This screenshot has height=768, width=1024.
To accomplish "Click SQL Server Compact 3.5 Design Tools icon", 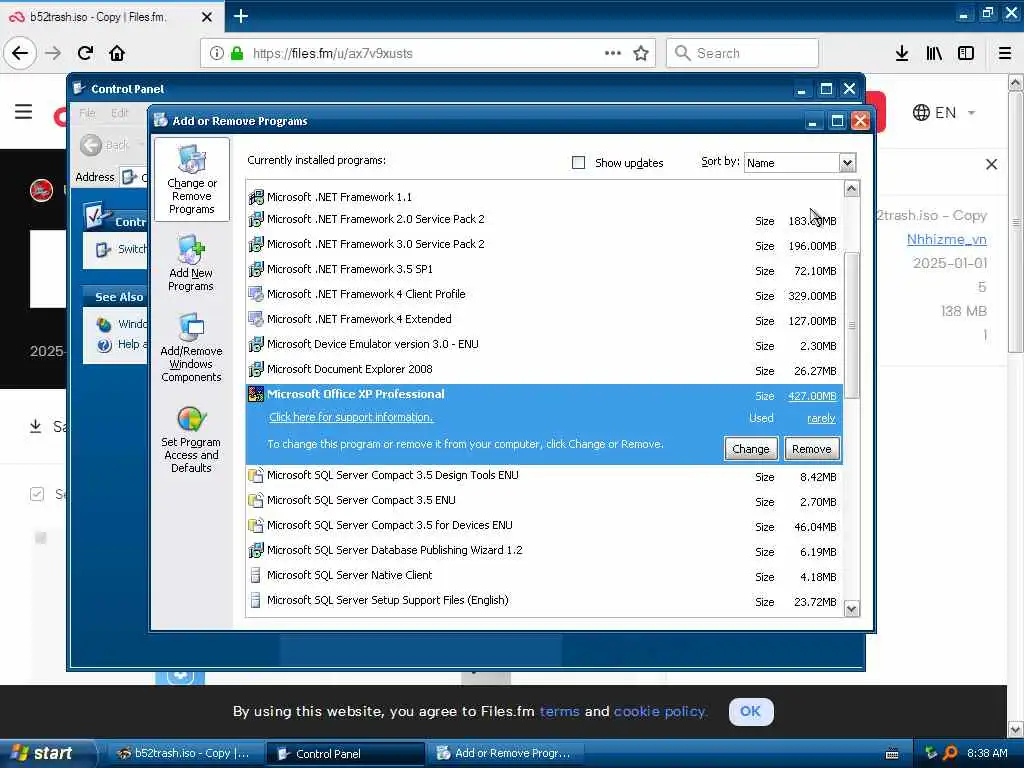I will pyautogui.click(x=256, y=475).
